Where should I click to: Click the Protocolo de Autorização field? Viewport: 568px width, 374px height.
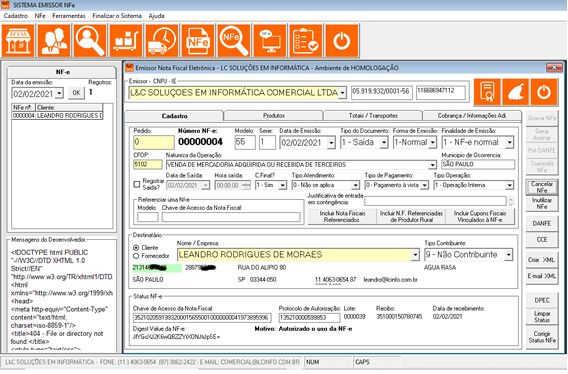click(309, 317)
